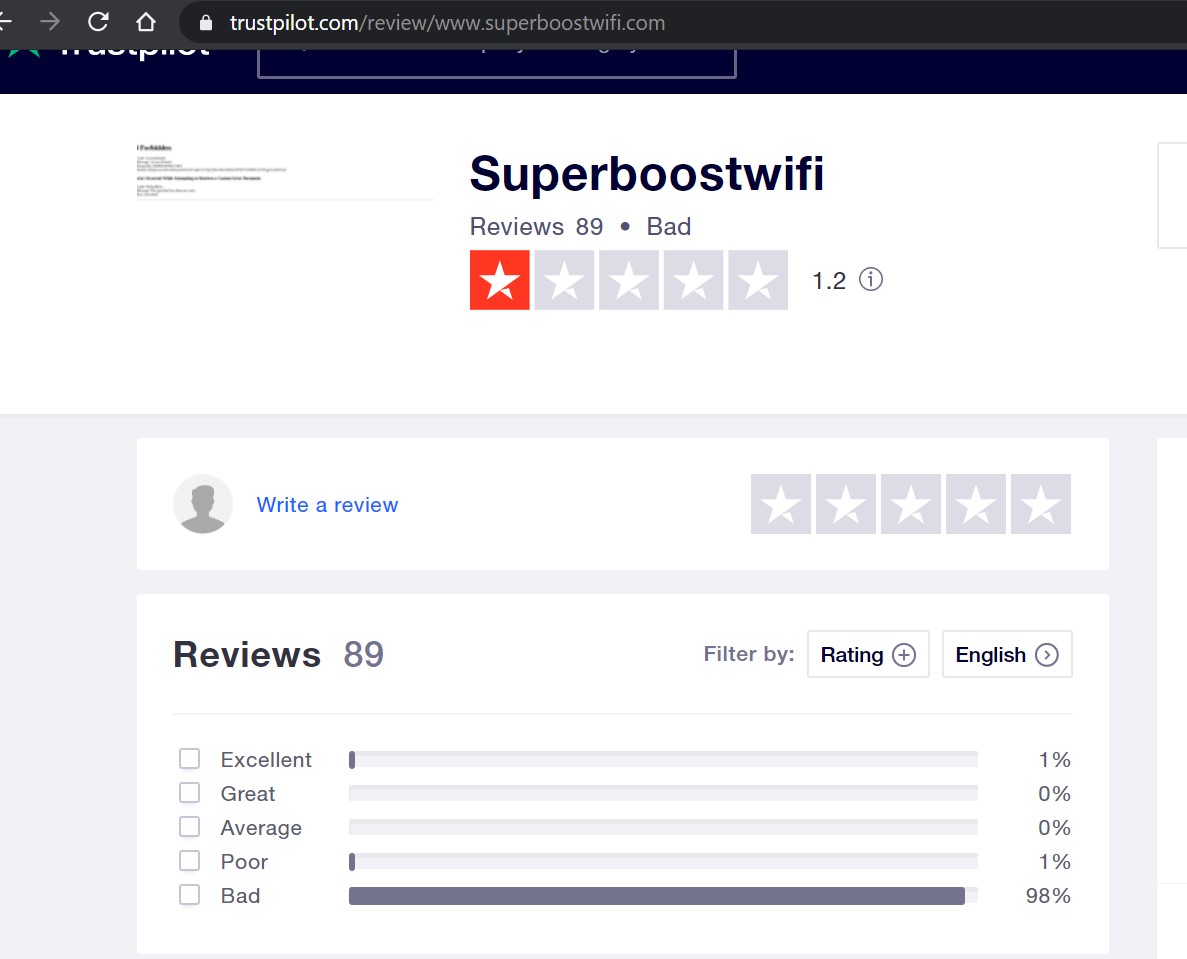Image resolution: width=1187 pixels, height=959 pixels.
Task: Click the Average 0% rating bar
Action: click(663, 827)
